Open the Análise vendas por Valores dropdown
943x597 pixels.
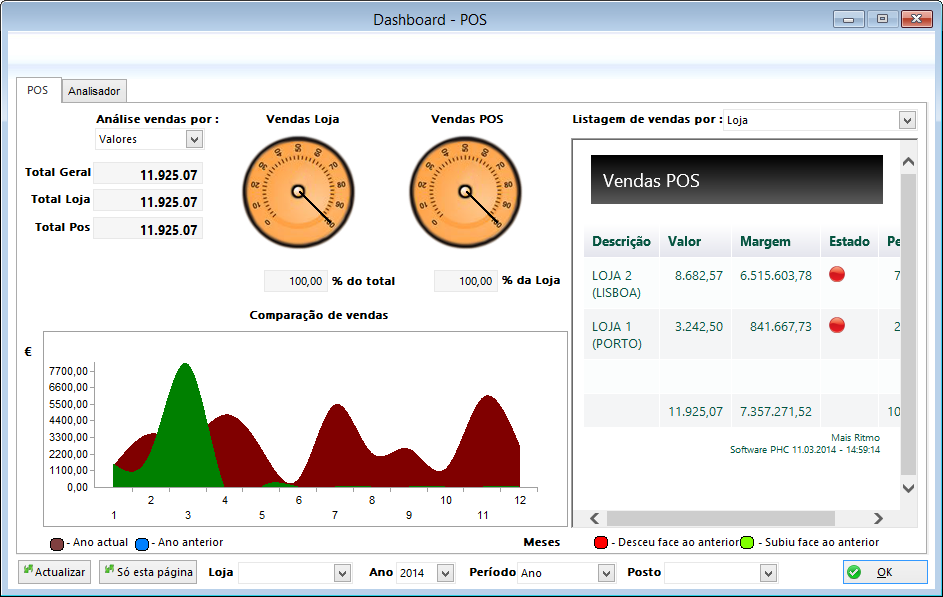coord(194,139)
